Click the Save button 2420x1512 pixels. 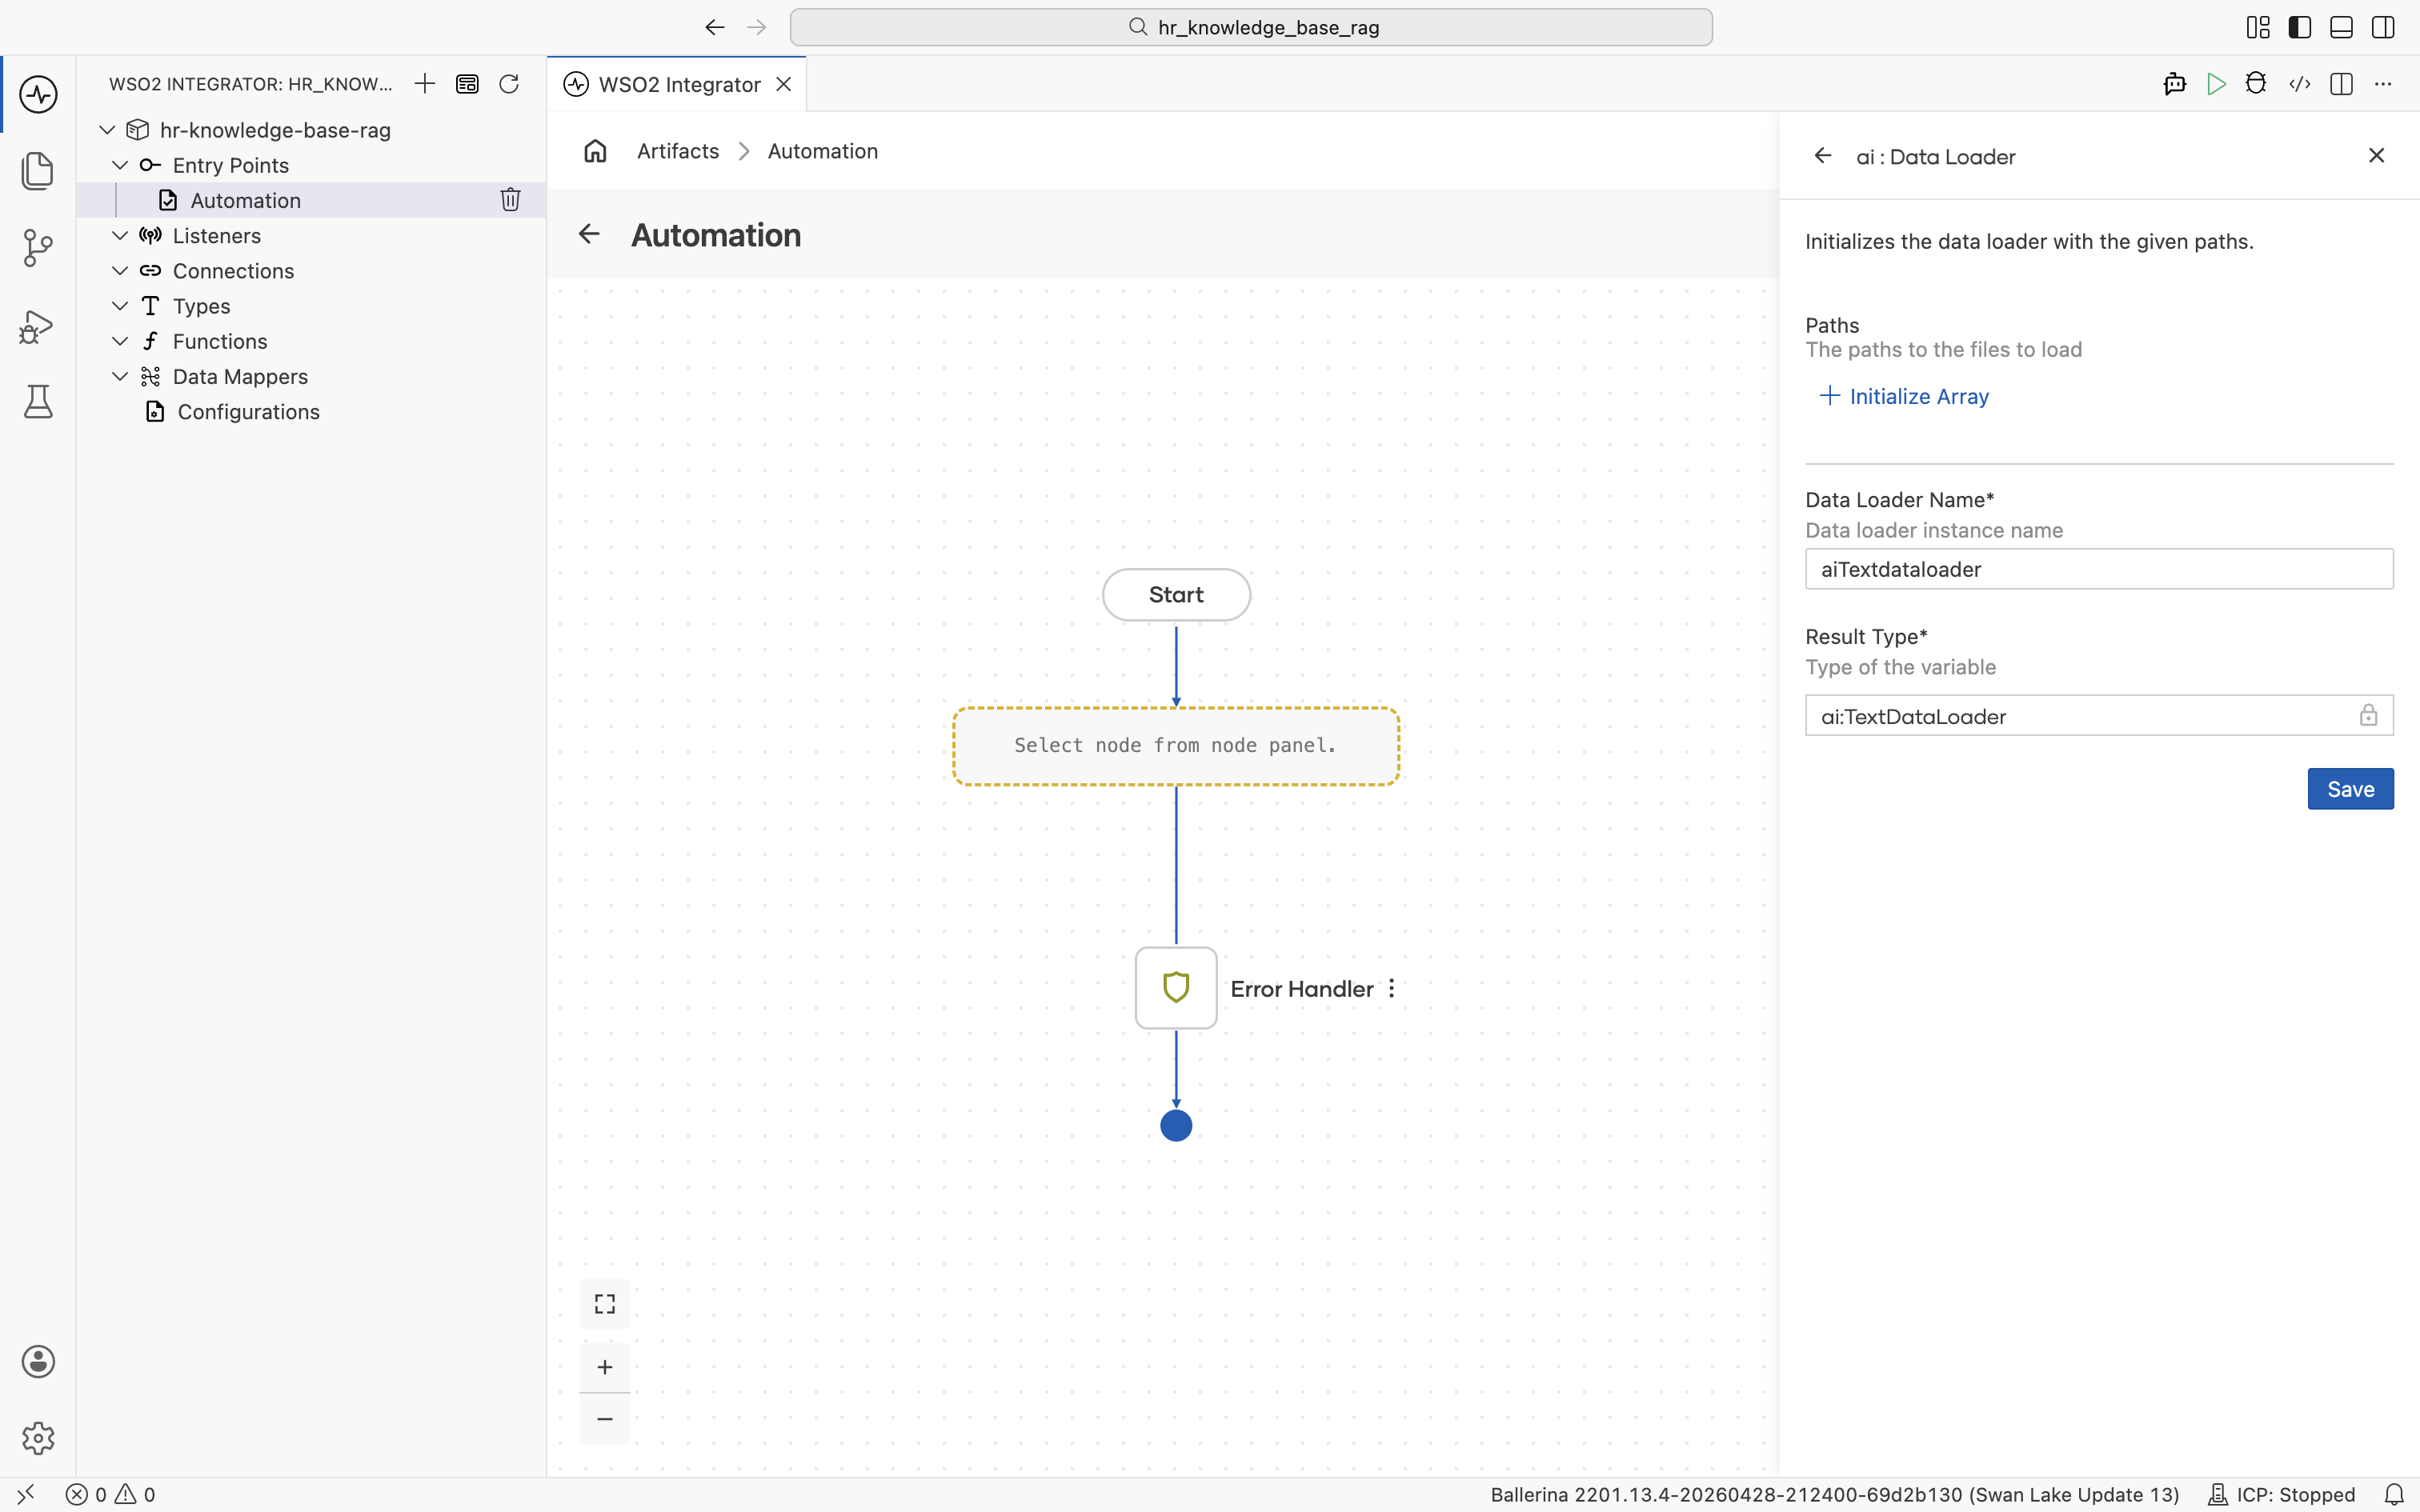(2350, 789)
